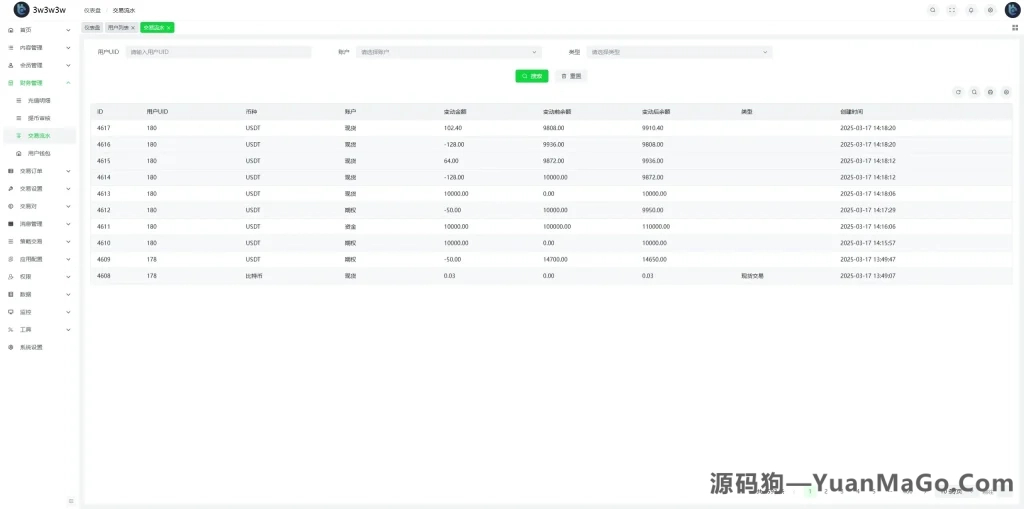Click the user avatar in top-right corner
1024x509 pixels.
click(x=1012, y=10)
